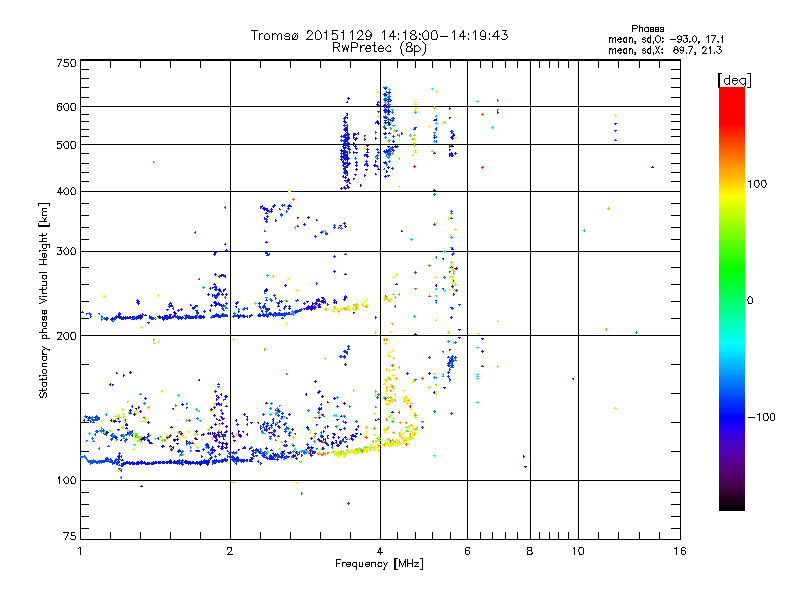Image resolution: width=800 pixels, height=600 pixels.
Task: Click the plot title 'Tromsø 20151129 14:18:00-14:19:43'
Action: click(379, 35)
